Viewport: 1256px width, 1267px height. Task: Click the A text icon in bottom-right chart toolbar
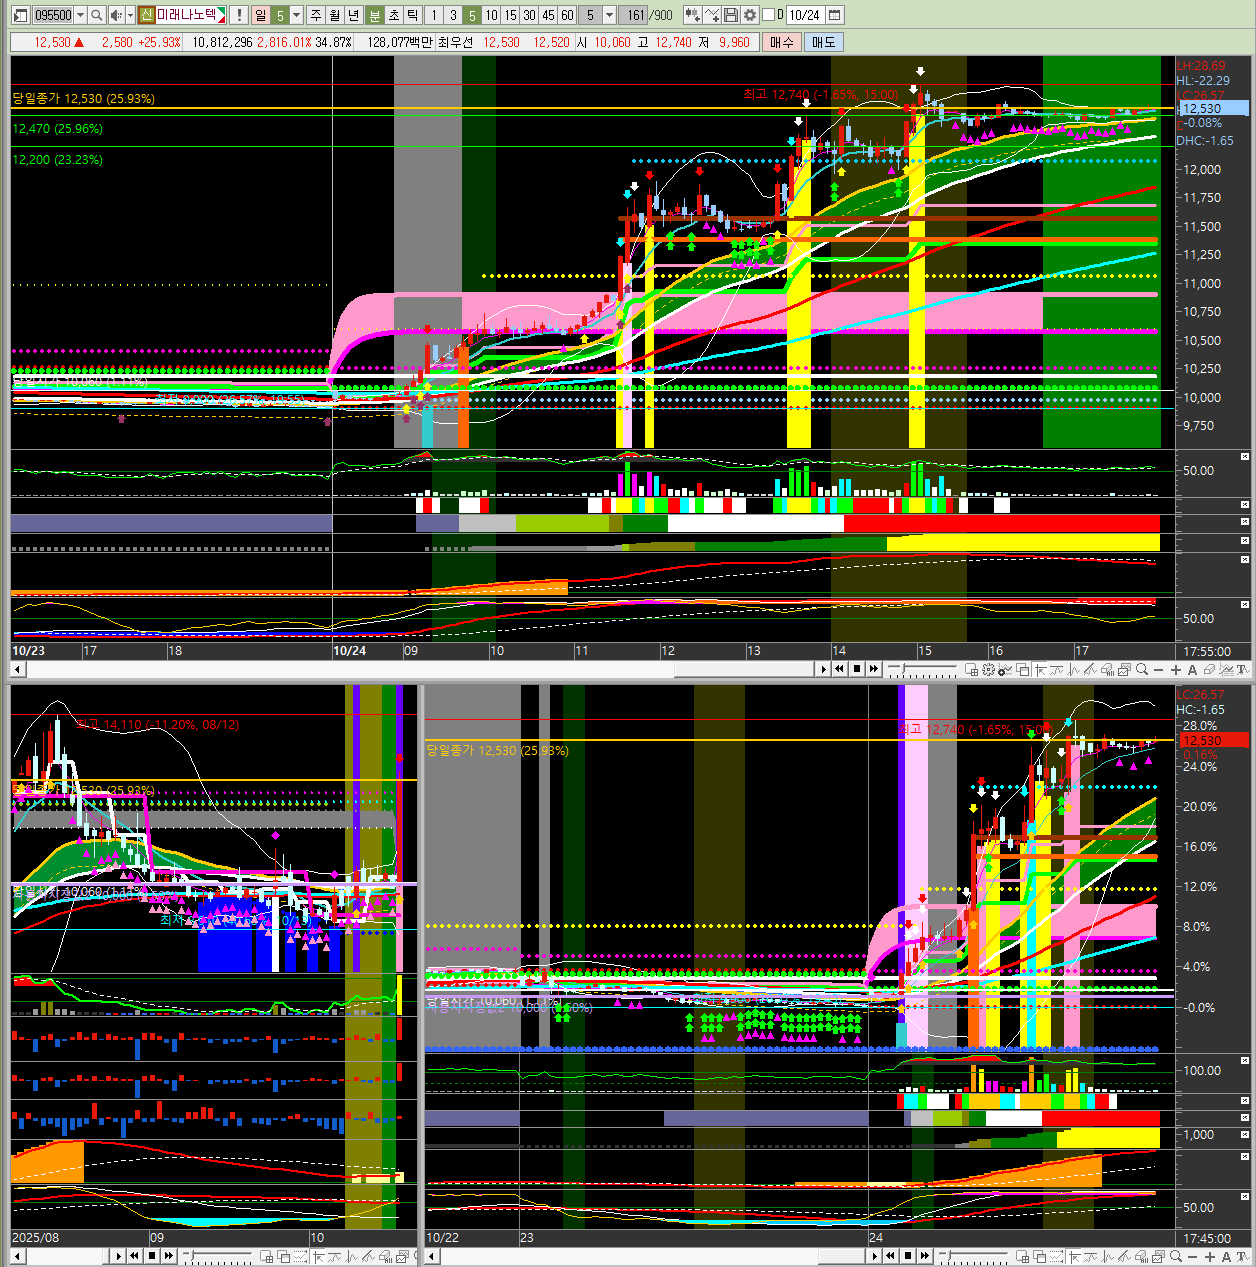[1226, 1256]
